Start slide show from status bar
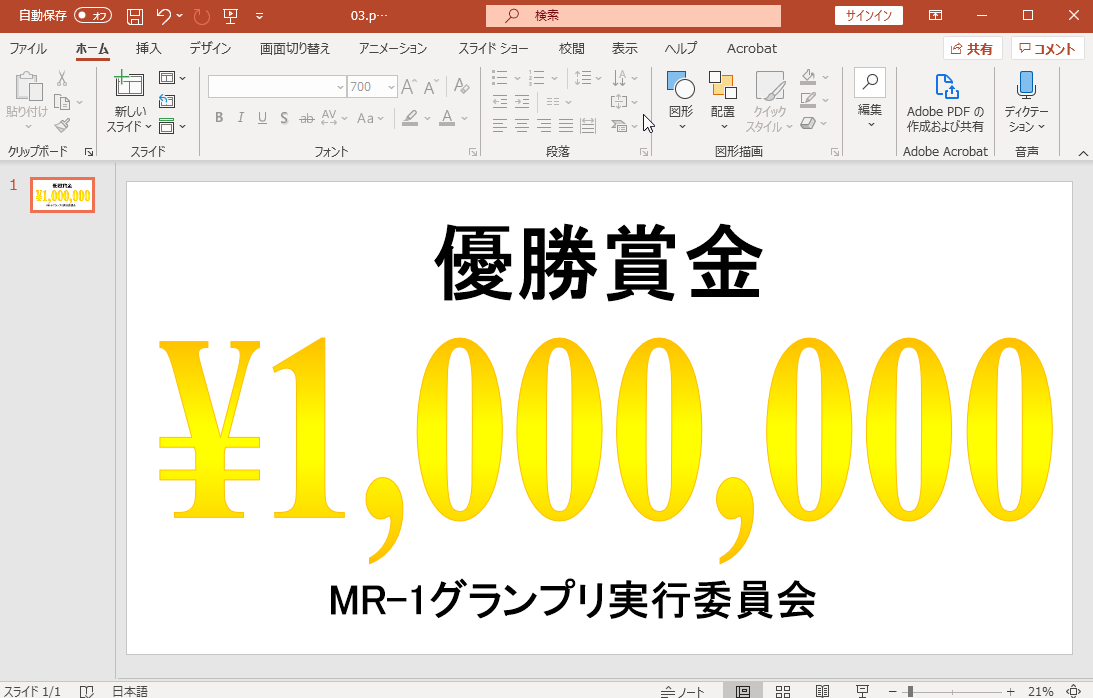 click(862, 691)
